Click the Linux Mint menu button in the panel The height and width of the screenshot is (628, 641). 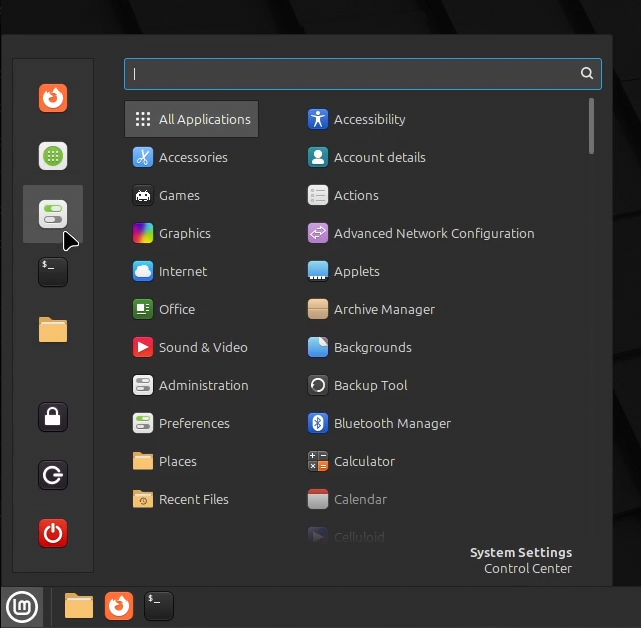click(22, 607)
